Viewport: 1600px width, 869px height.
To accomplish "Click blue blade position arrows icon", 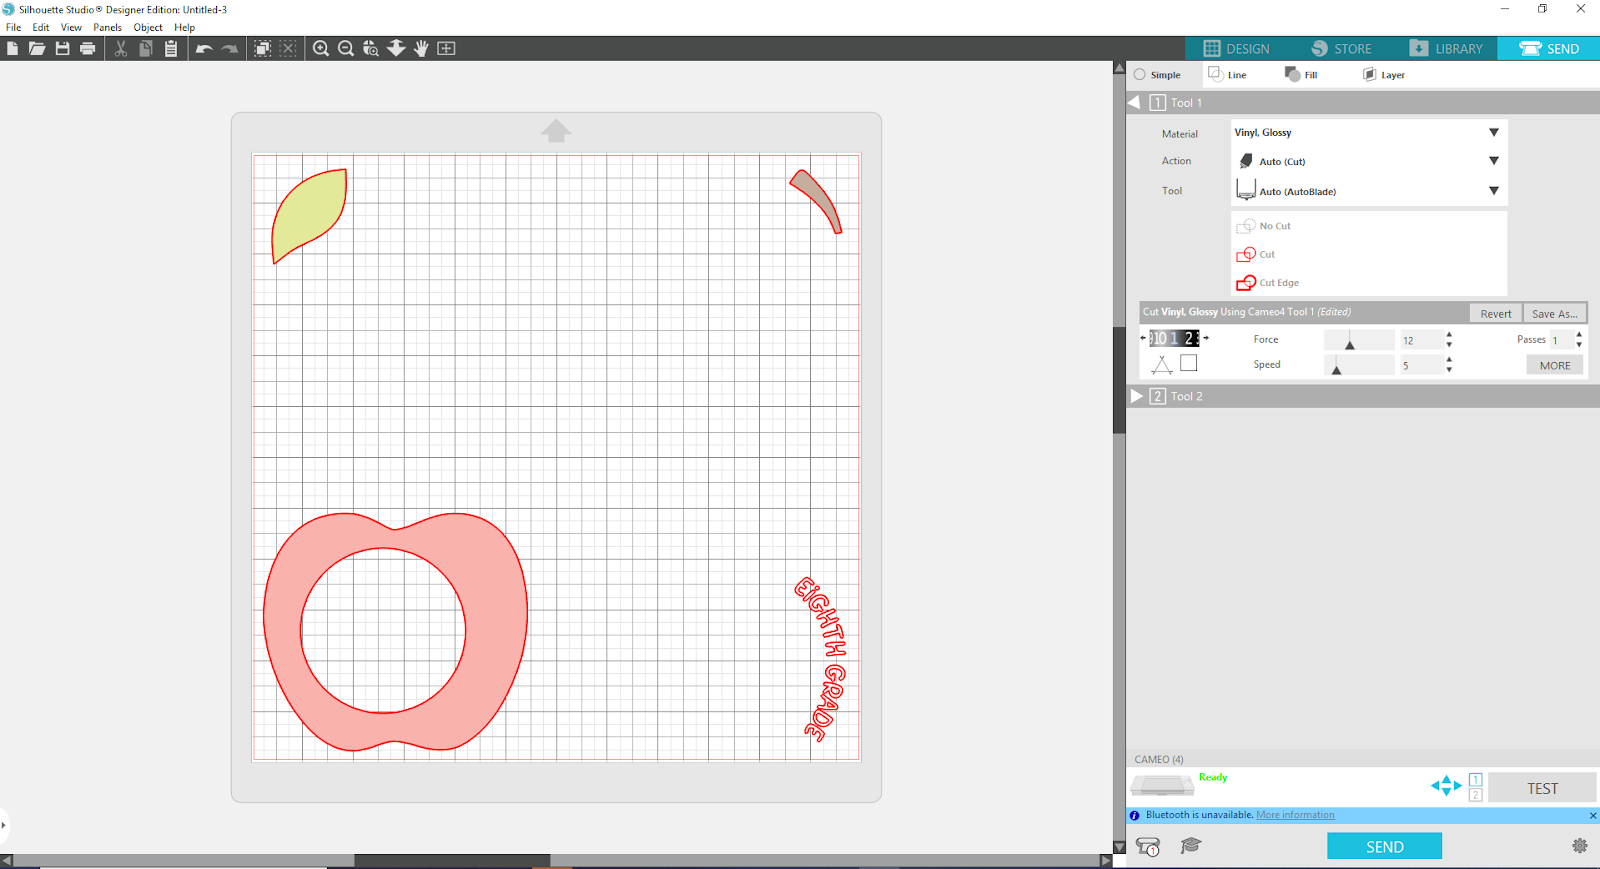I will click(x=1446, y=786).
